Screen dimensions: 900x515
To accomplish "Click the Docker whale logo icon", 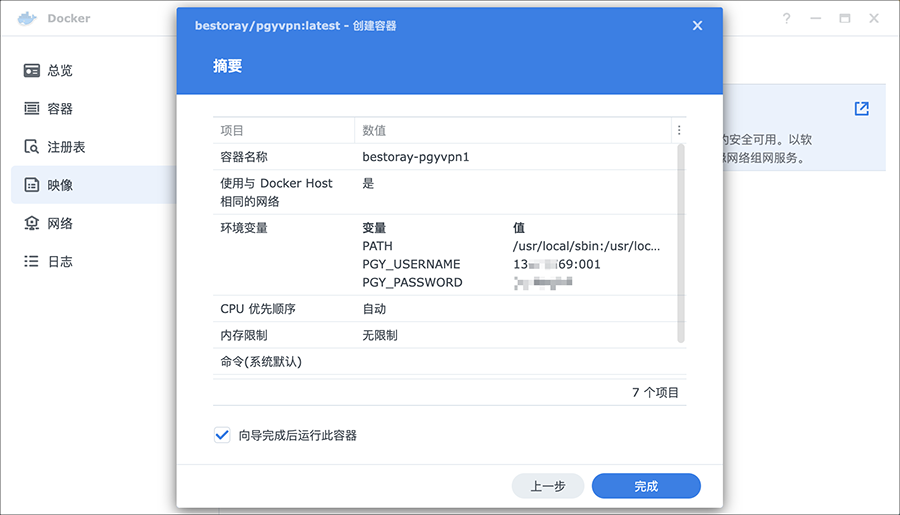I will tap(27, 18).
